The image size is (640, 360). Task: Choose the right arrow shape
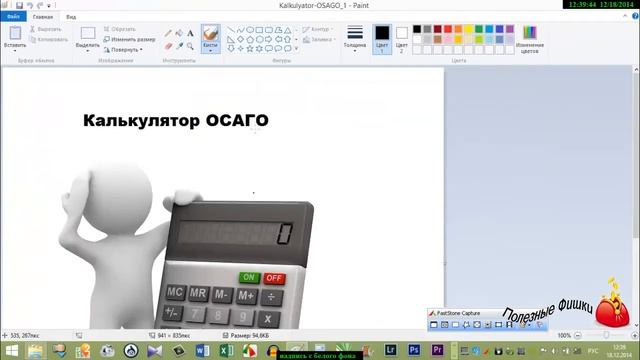coord(269,39)
